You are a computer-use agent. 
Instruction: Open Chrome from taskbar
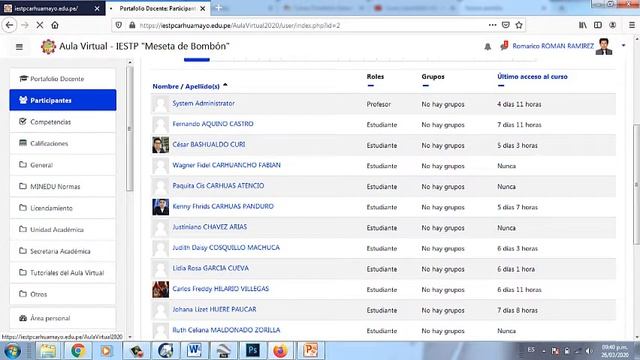tap(78, 351)
